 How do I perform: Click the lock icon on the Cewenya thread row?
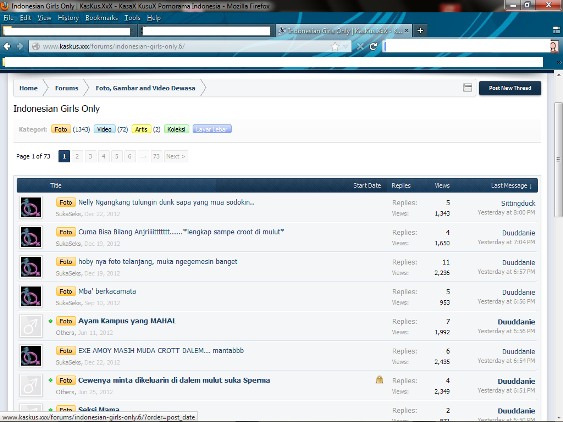(379, 380)
